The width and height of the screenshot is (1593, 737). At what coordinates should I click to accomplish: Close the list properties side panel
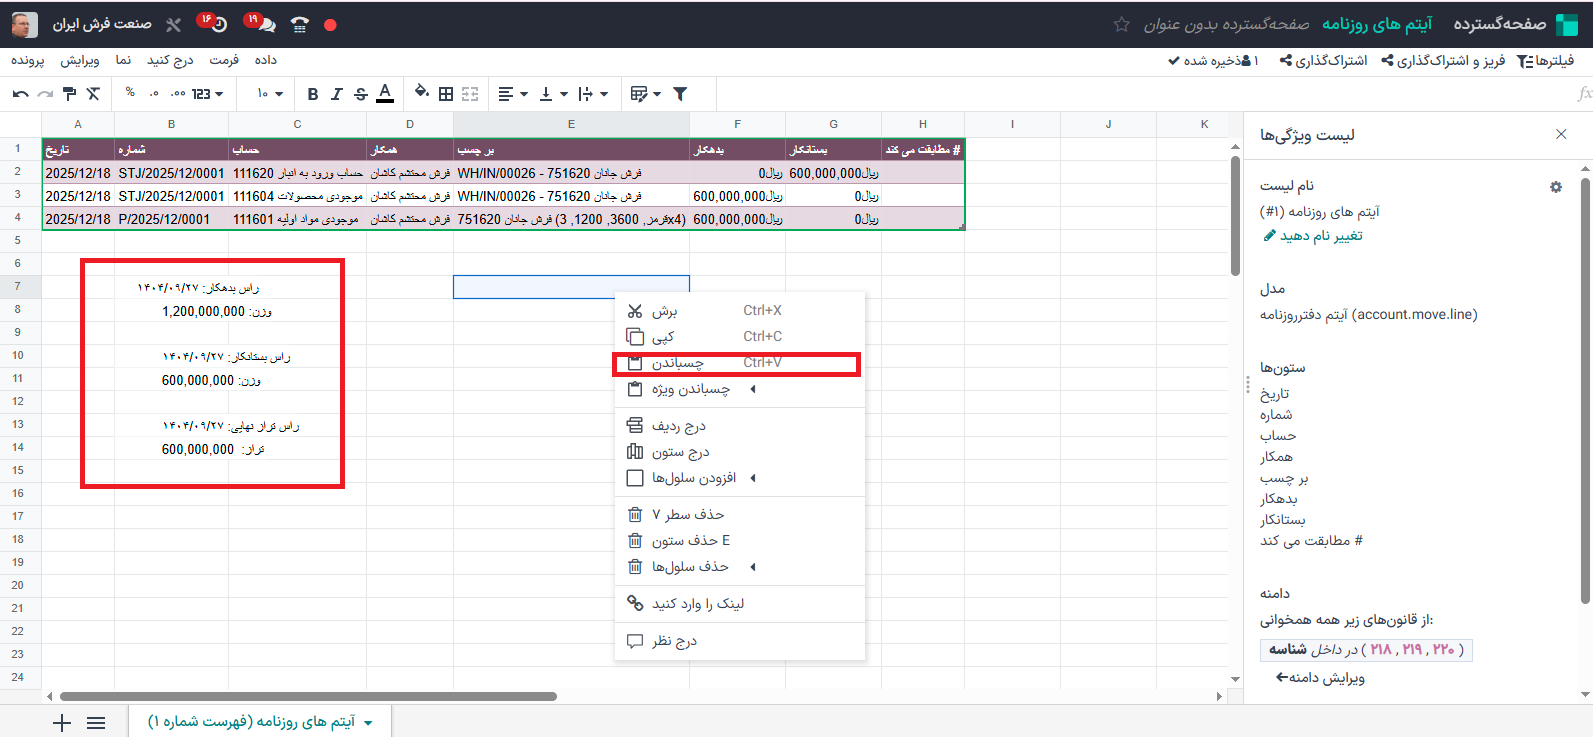1561,134
